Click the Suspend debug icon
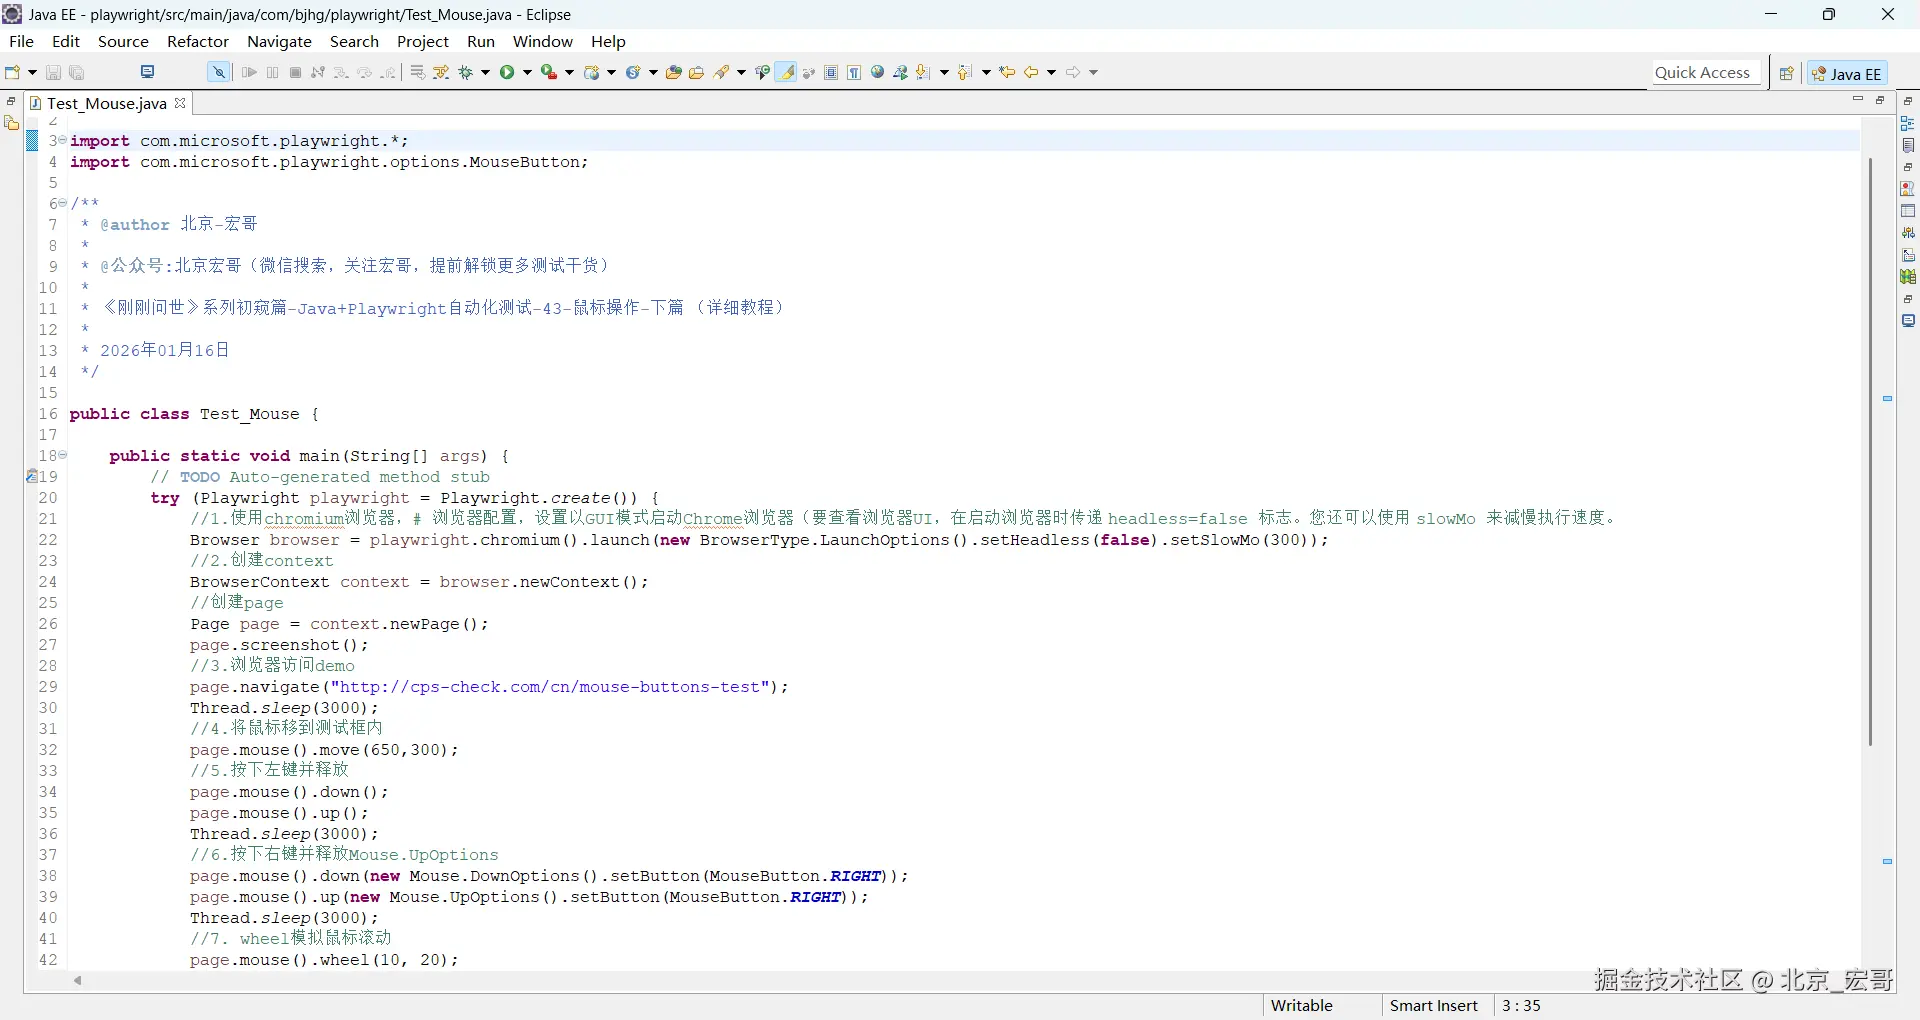The height and width of the screenshot is (1020, 1920). [273, 72]
